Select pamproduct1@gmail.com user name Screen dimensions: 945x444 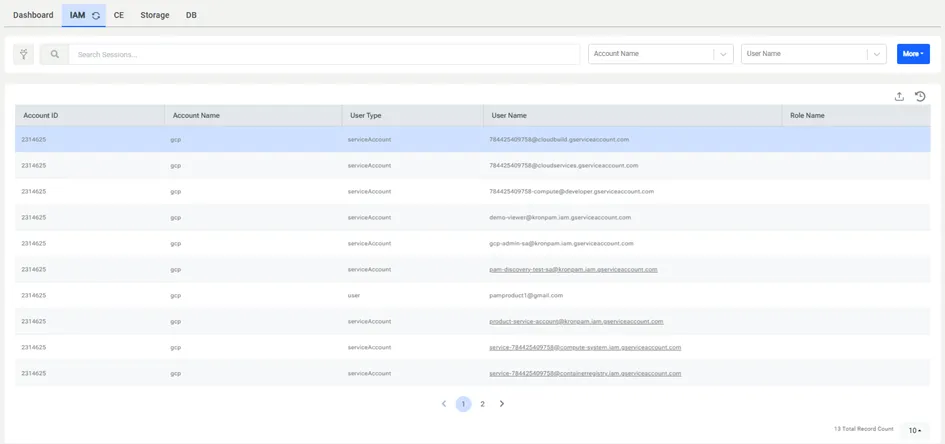click(x=526, y=295)
